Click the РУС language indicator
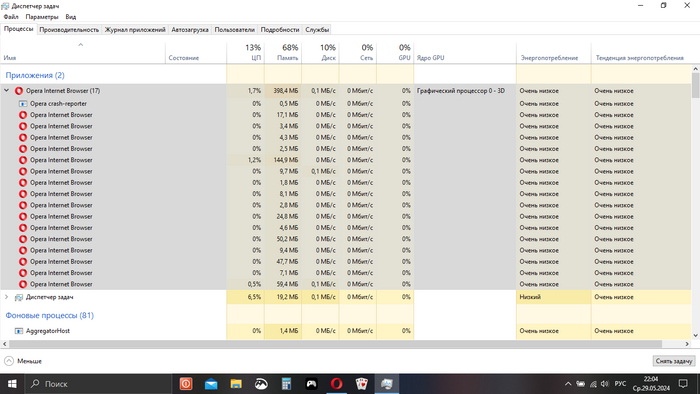 tap(620, 384)
